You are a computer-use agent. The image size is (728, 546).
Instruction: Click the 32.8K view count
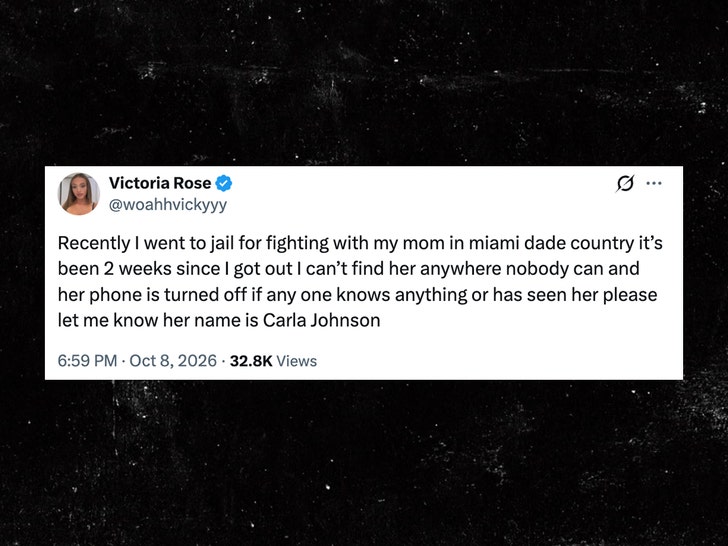251,361
